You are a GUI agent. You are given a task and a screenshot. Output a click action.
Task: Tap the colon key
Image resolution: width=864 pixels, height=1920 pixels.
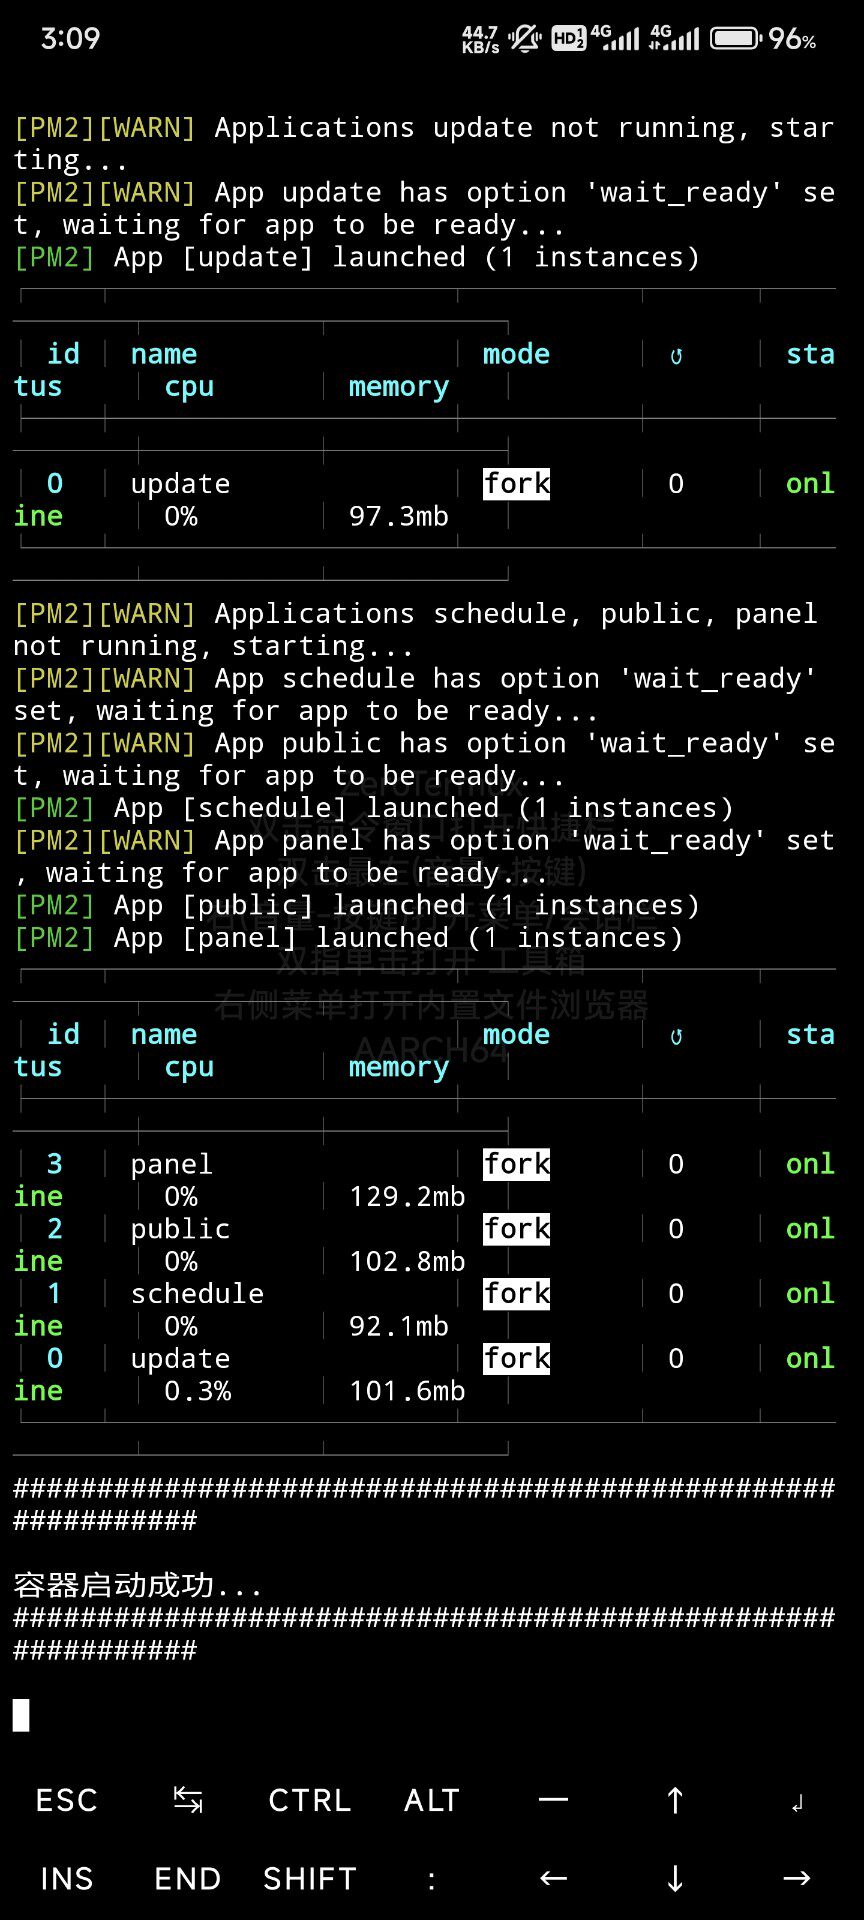(x=431, y=1881)
